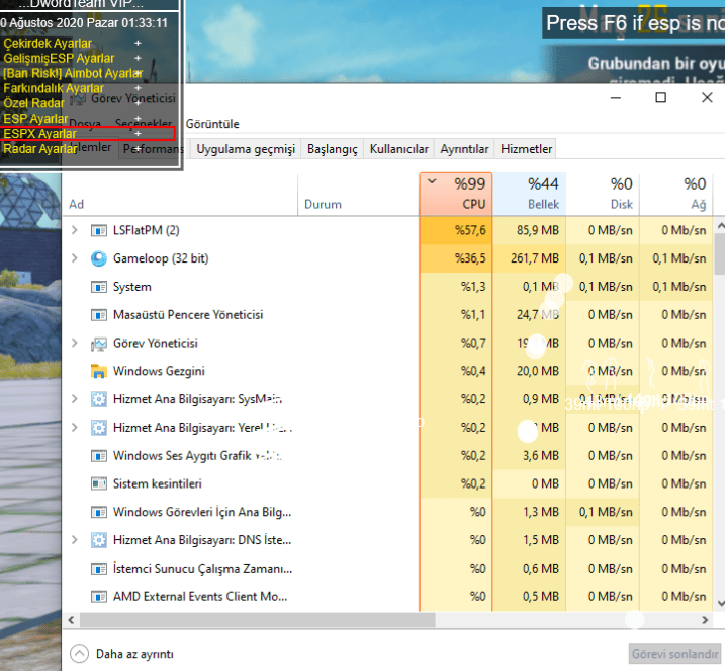Expand Çekirdek Ayarlar in cheat menu
The image size is (725, 671).
click(138, 43)
